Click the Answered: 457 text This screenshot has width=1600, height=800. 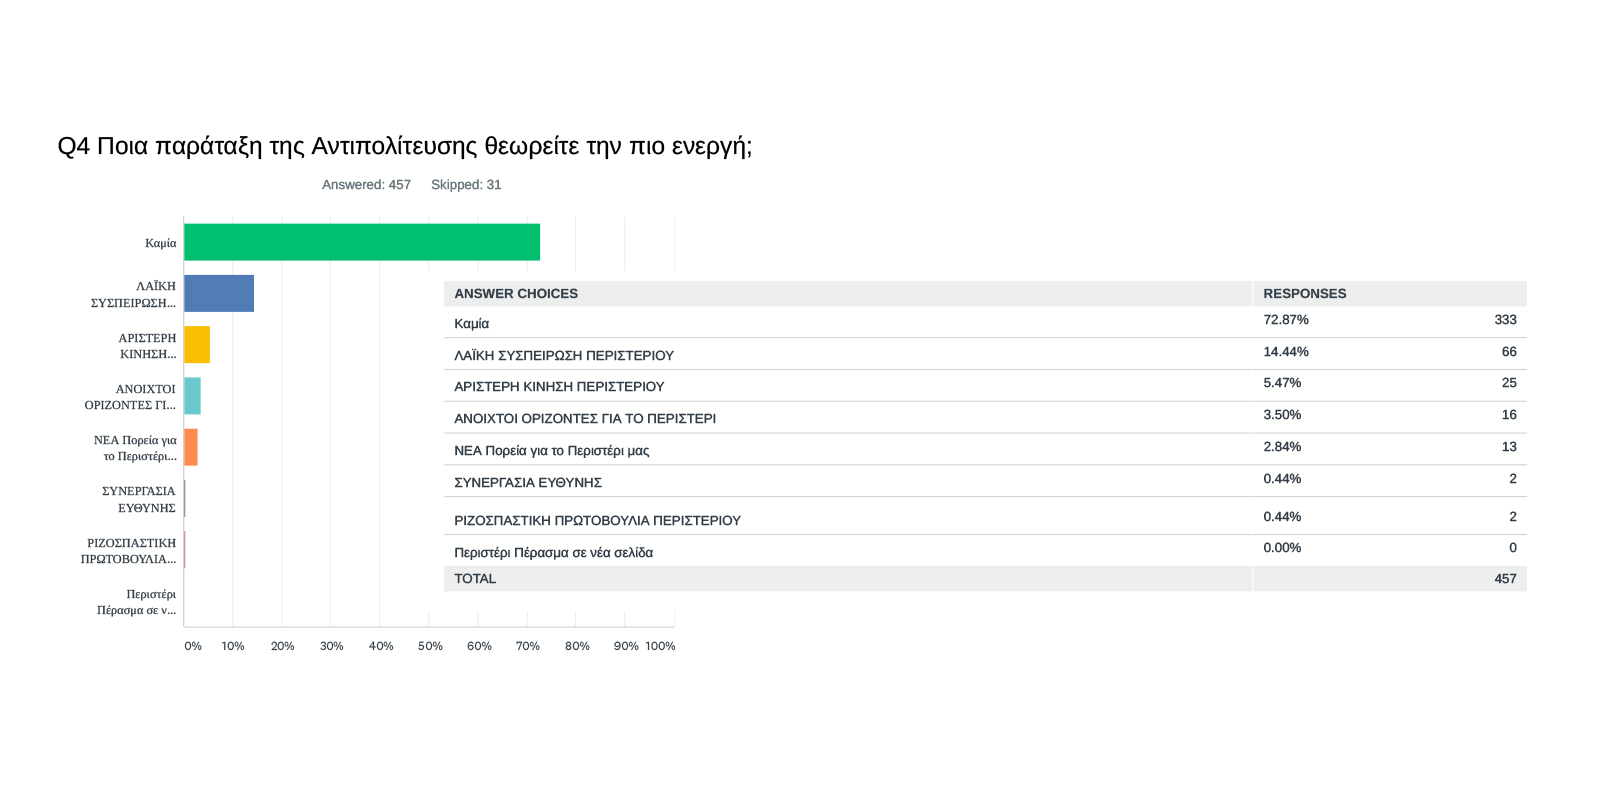click(x=366, y=185)
